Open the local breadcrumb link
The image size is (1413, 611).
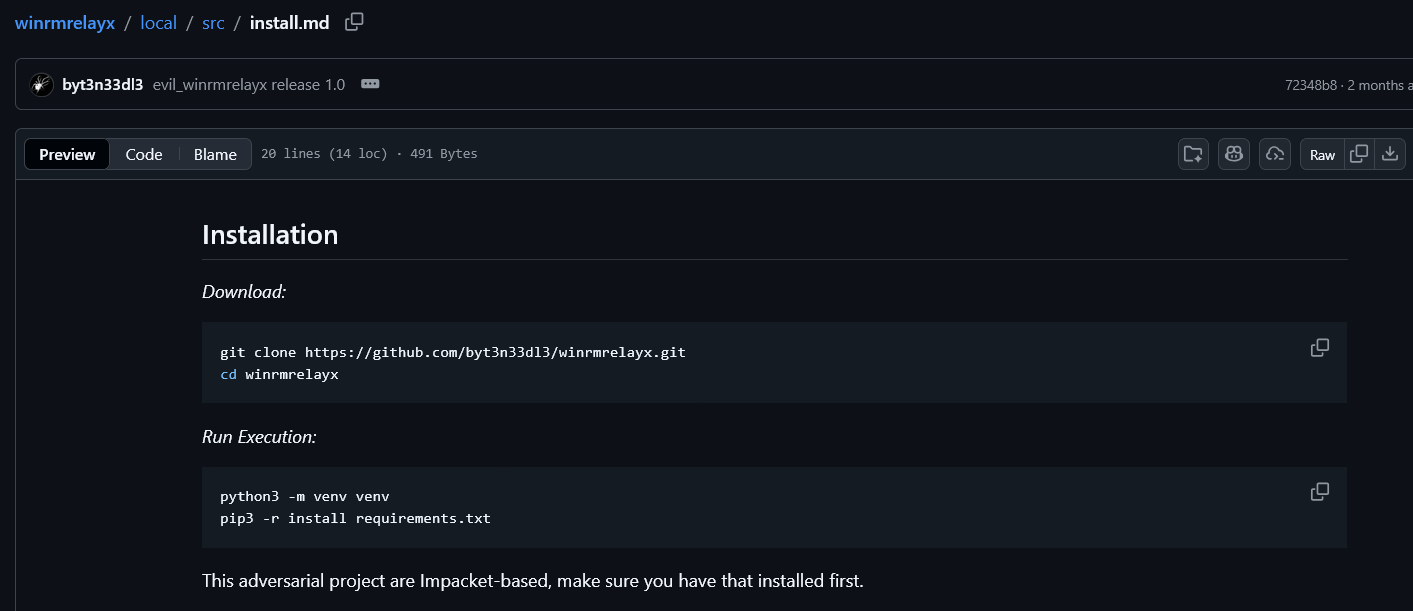[x=158, y=21]
